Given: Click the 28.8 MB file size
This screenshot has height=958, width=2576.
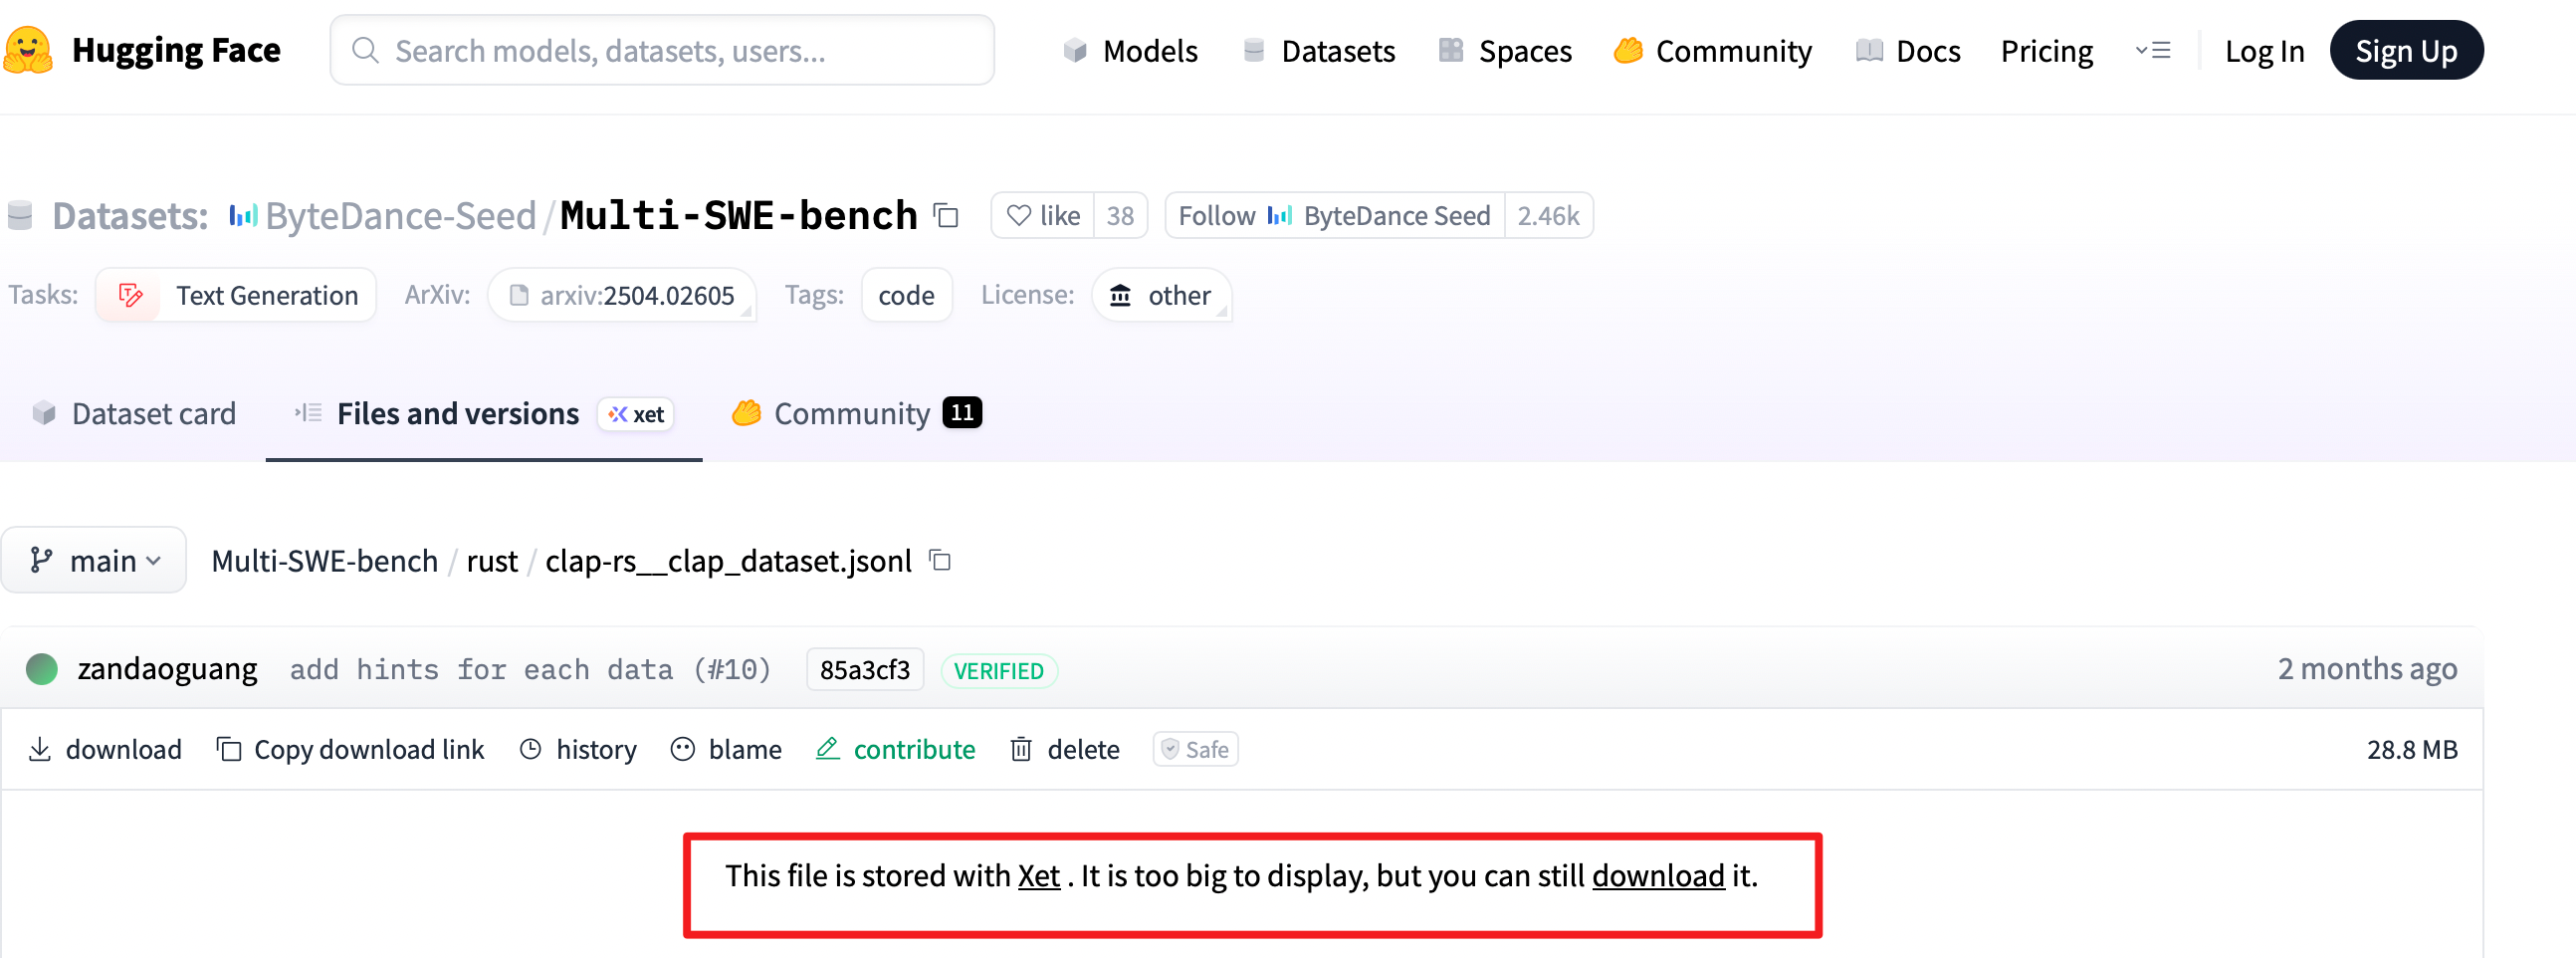Looking at the screenshot, I should tap(2412, 749).
